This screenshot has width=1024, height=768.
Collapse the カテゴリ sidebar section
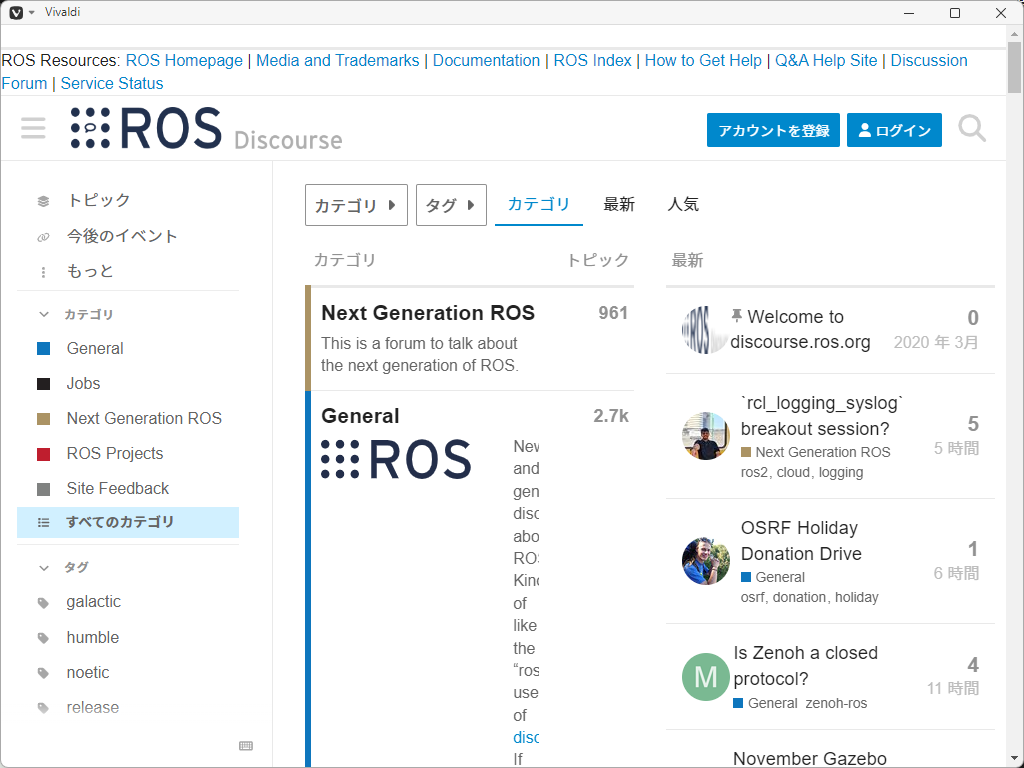coord(44,314)
